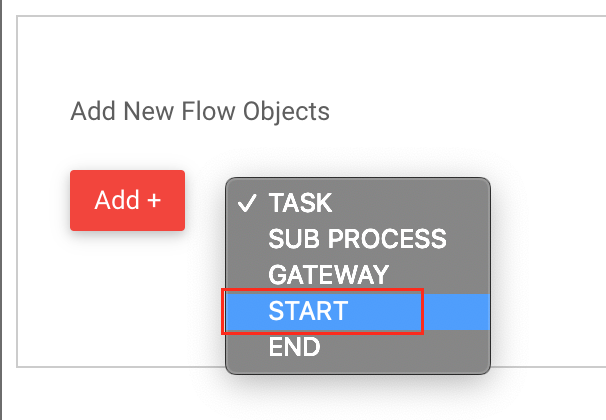Click the Add New Flow Objects heading

200,110
